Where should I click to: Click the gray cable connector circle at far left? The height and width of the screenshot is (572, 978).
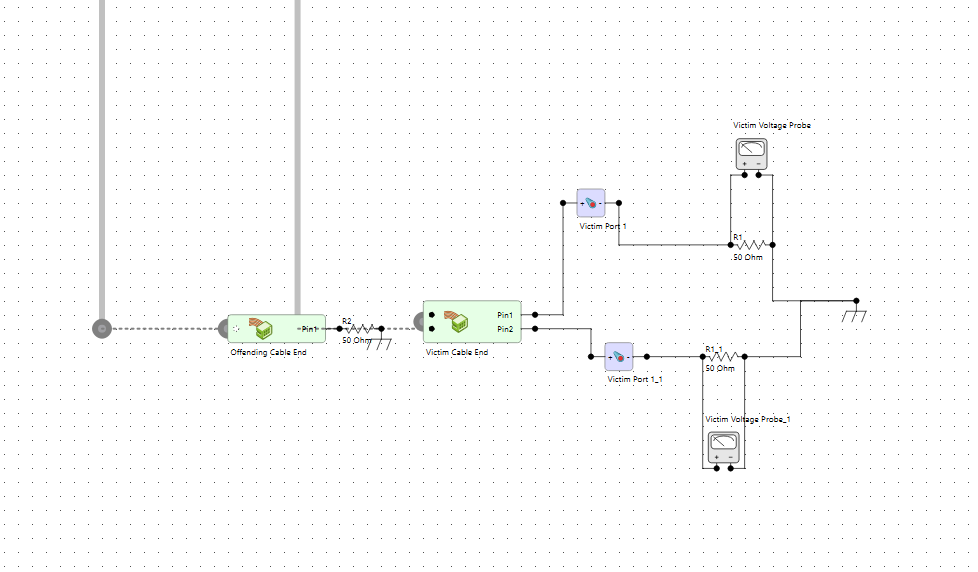pyautogui.click(x=102, y=328)
